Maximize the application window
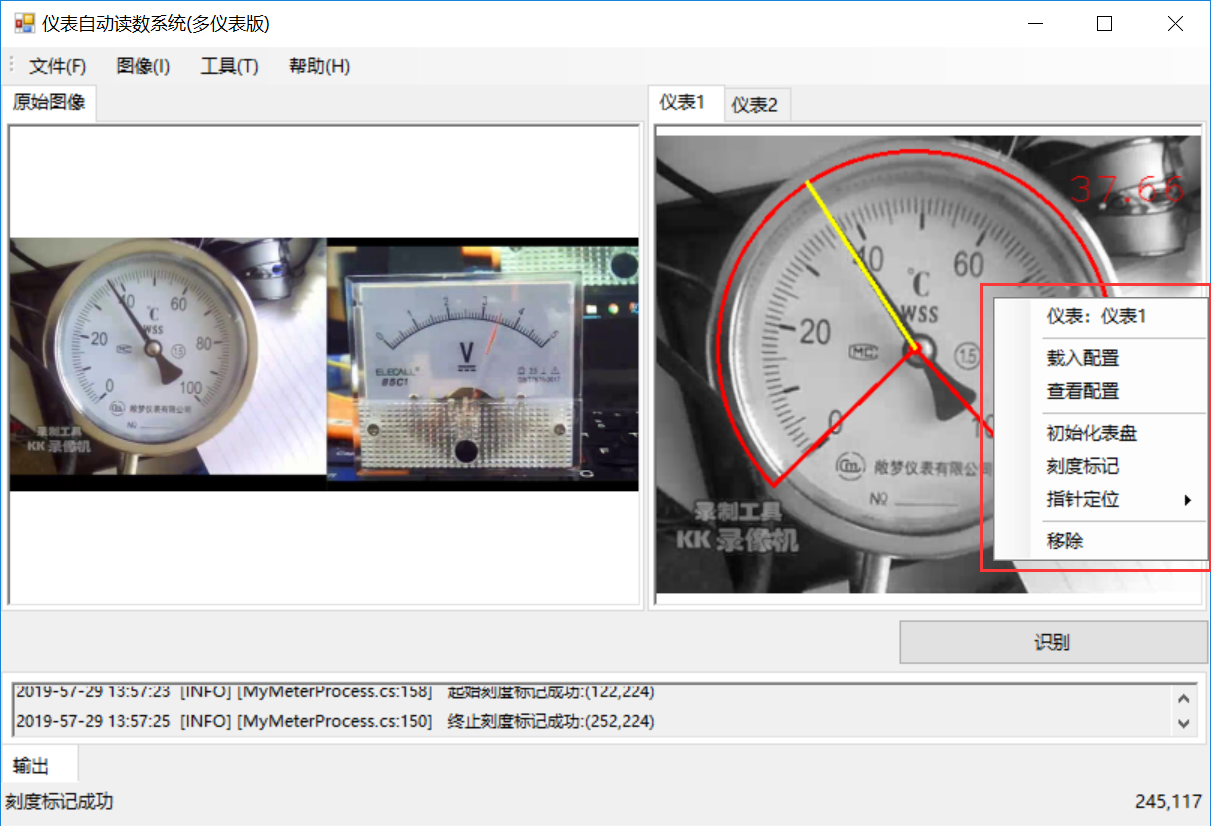The image size is (1211, 826). pyautogui.click(x=1104, y=24)
